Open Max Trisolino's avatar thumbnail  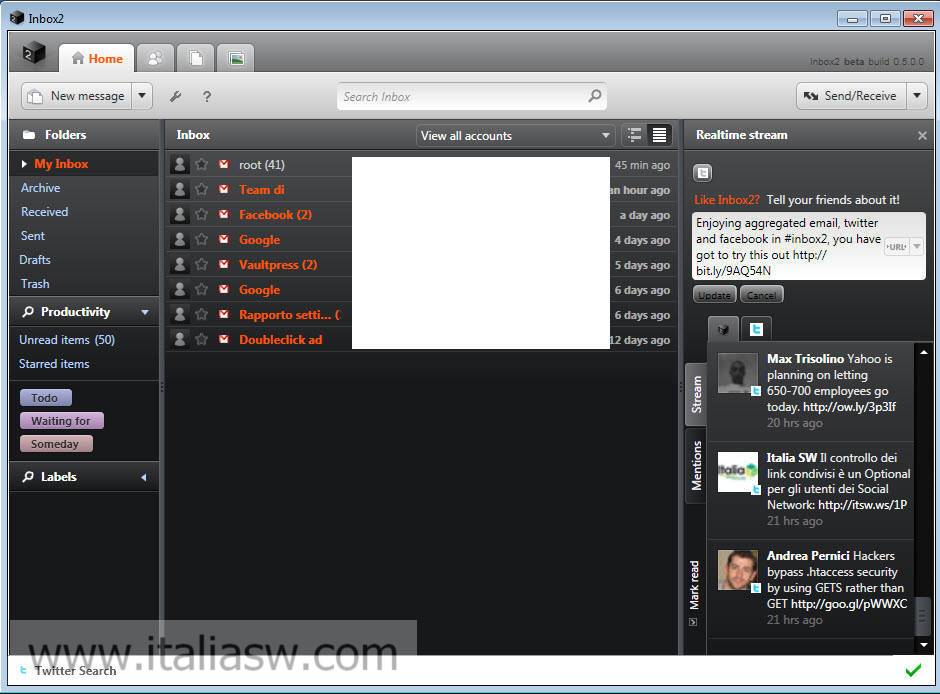click(x=737, y=373)
